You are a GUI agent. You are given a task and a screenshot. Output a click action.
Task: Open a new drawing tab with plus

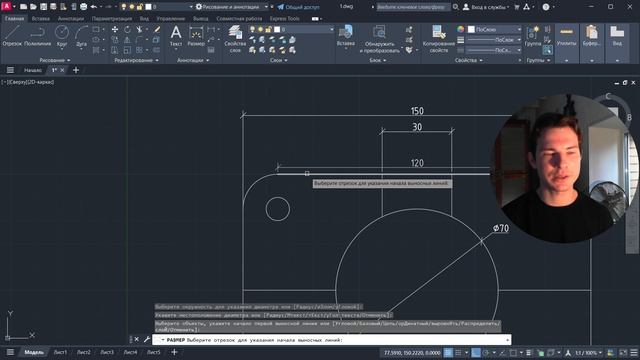tap(76, 70)
